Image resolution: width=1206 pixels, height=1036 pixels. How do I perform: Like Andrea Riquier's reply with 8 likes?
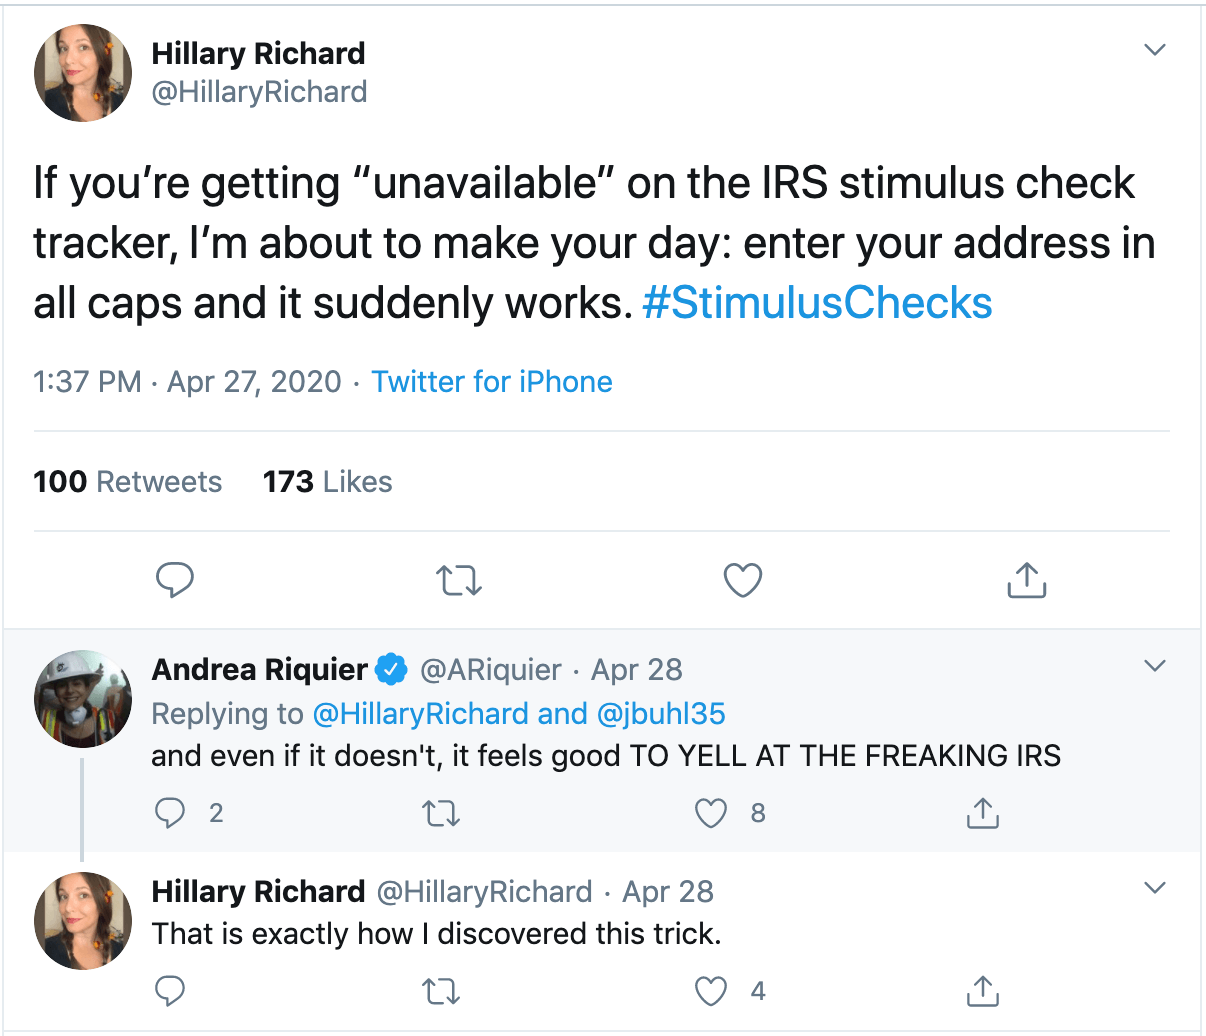click(x=711, y=813)
